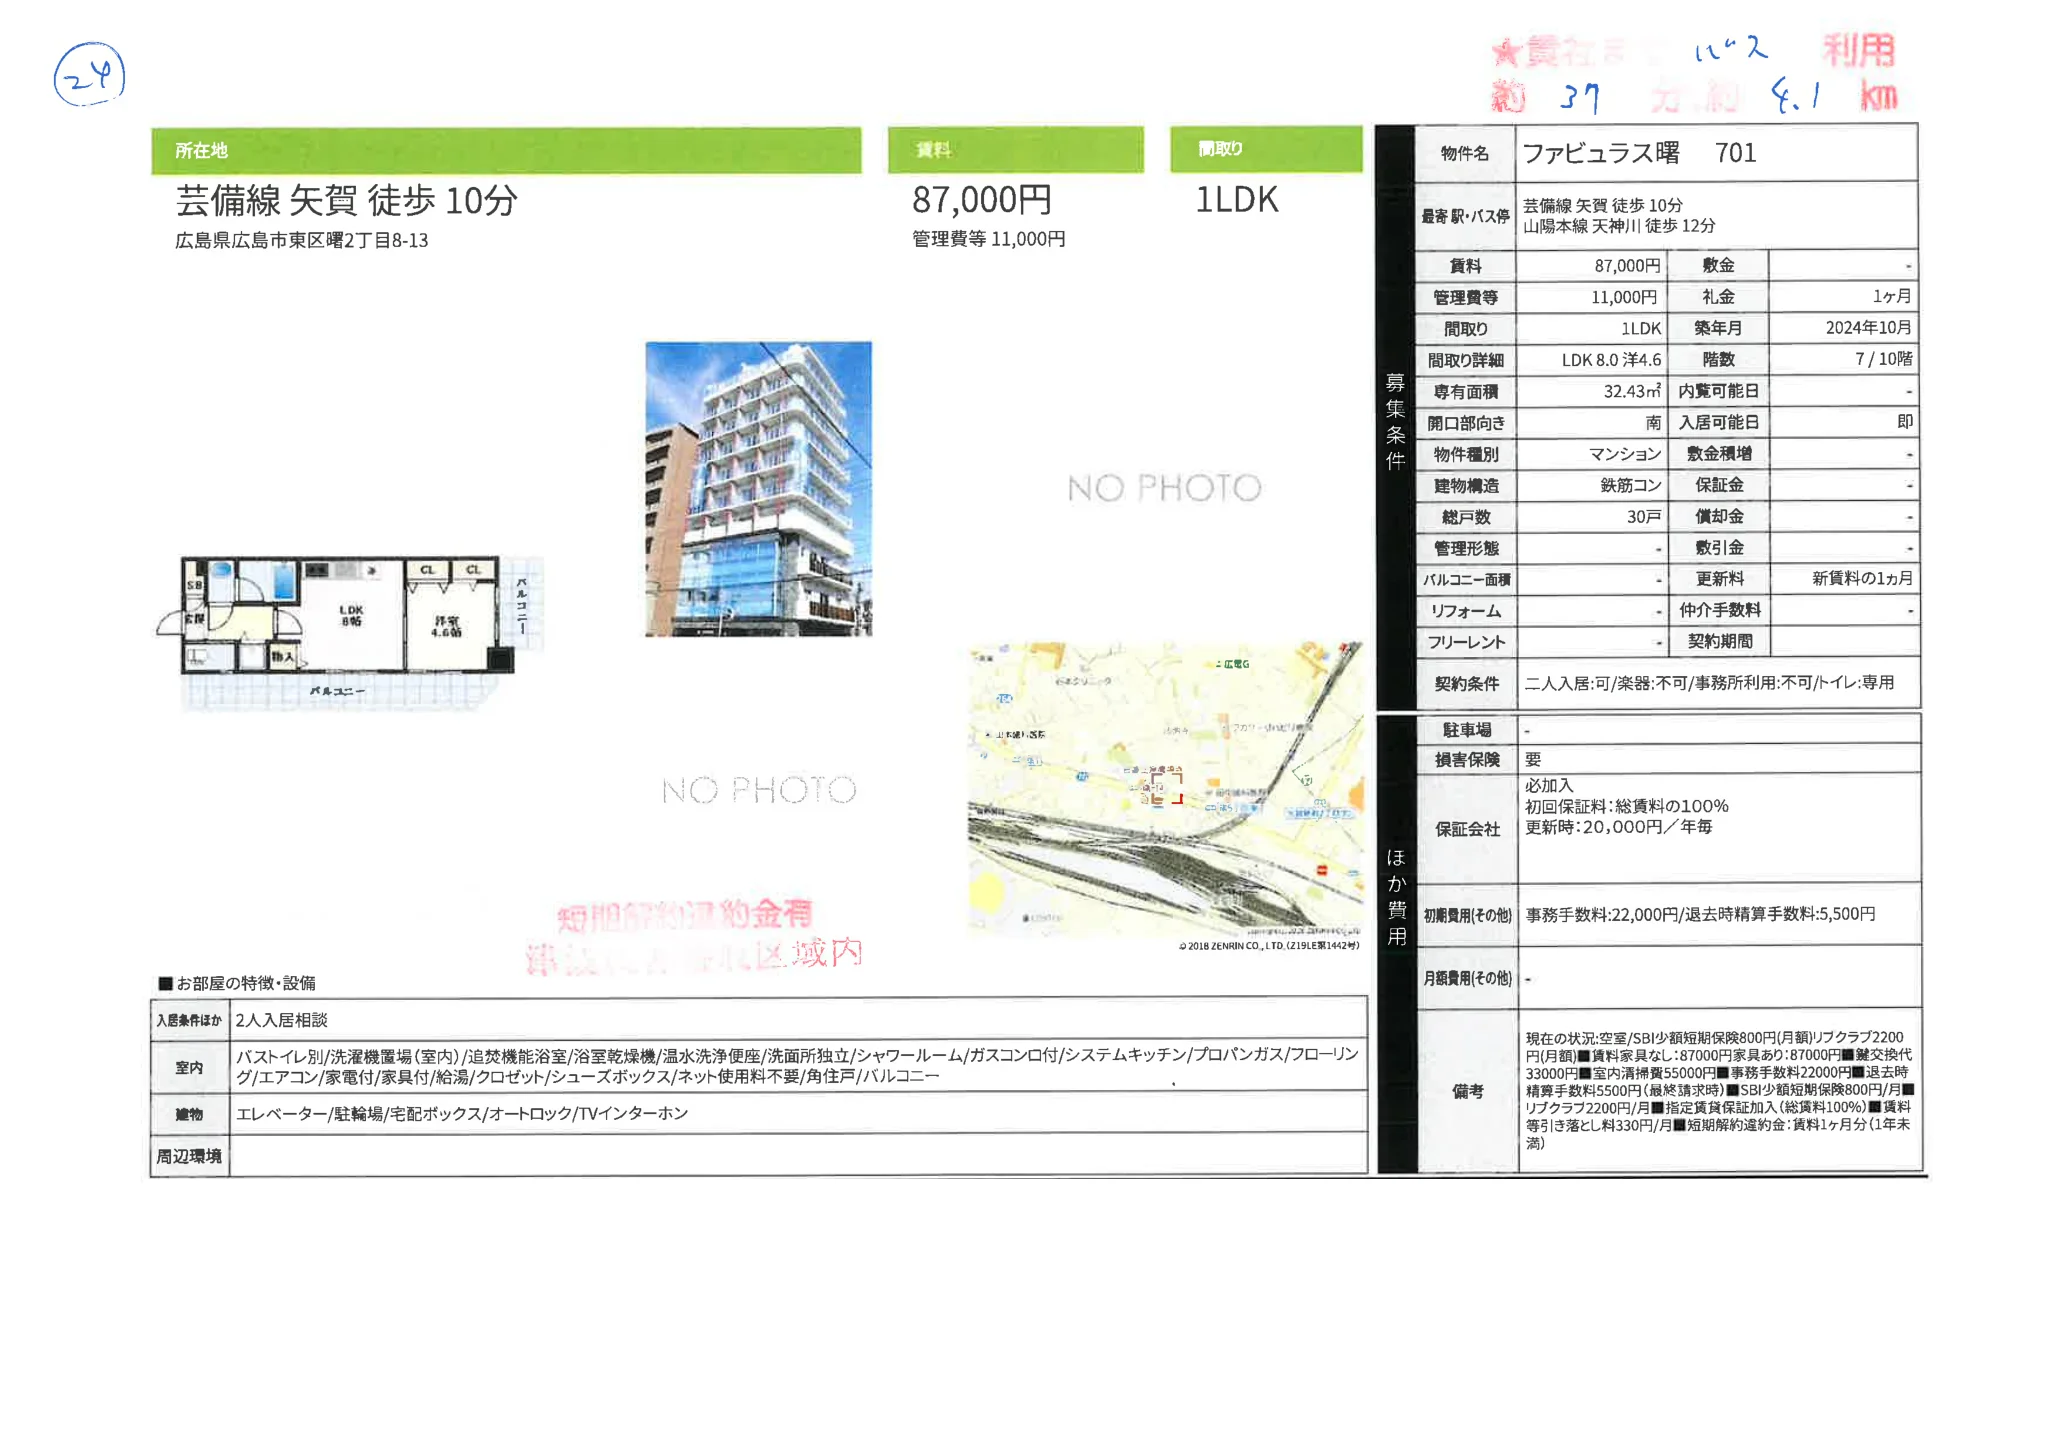
Task: Click the 室内 features row label
Action: [x=189, y=1067]
